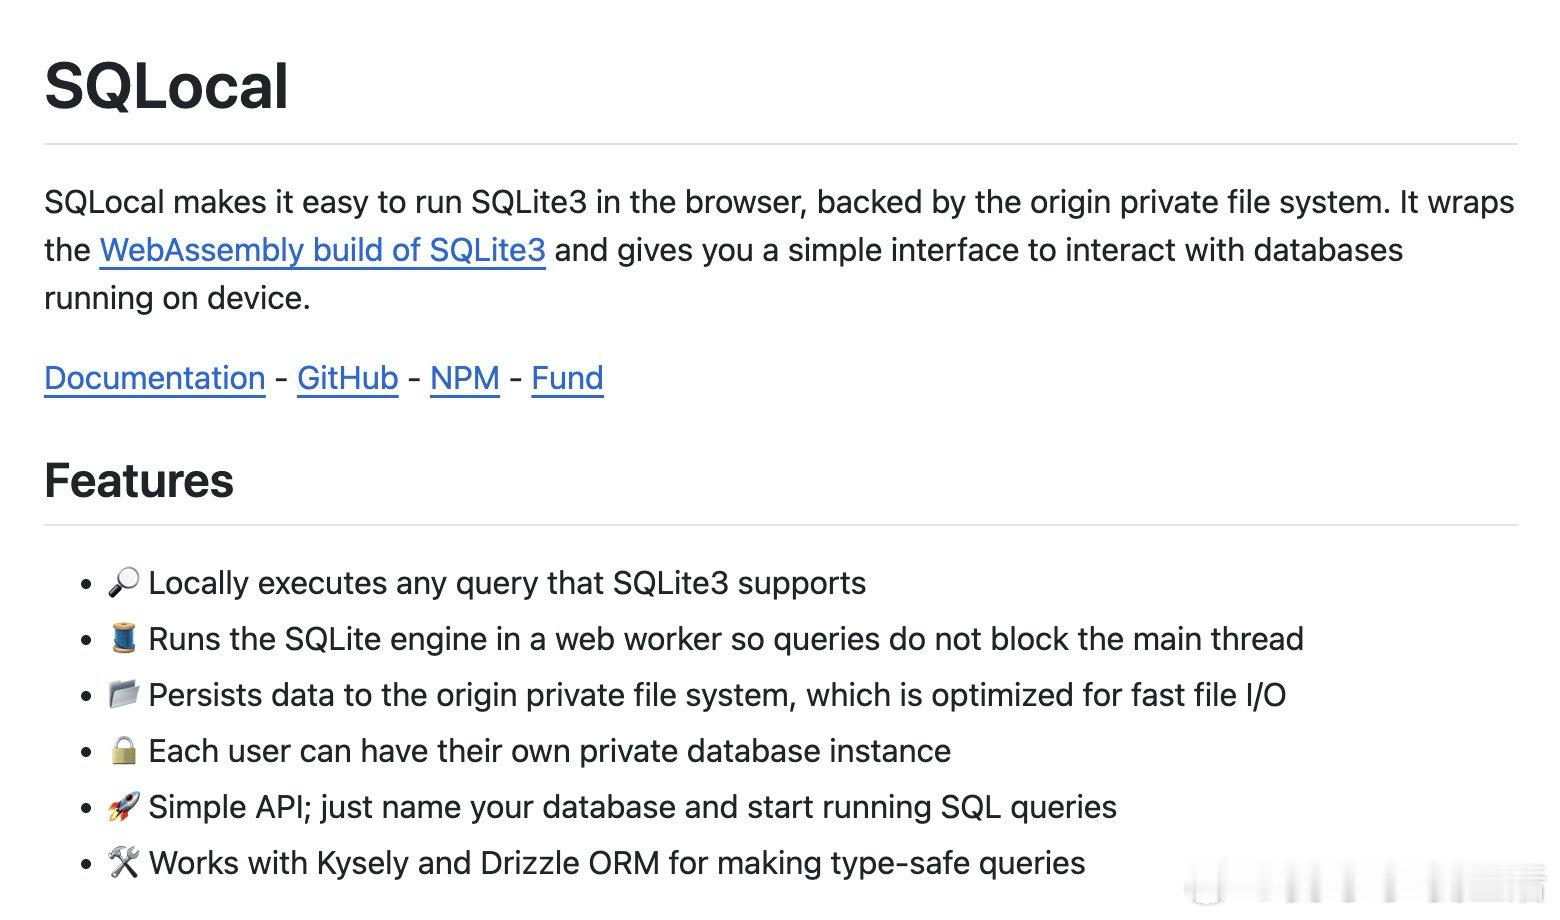Click the 'Persists data to the origin' bullet text
This screenshot has height=920, width=1560.
click(717, 695)
